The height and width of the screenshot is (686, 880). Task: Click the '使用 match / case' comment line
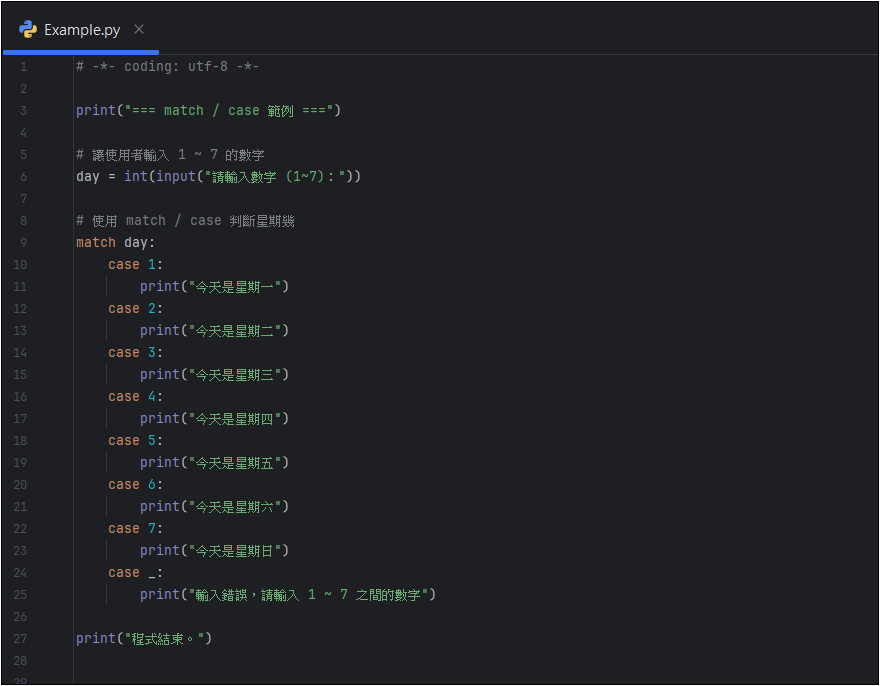185,220
